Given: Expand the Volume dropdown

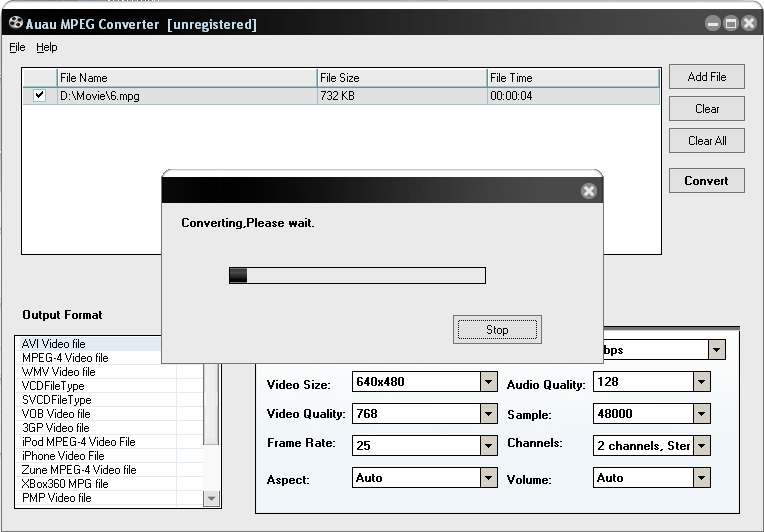Looking at the screenshot, I should (702, 478).
